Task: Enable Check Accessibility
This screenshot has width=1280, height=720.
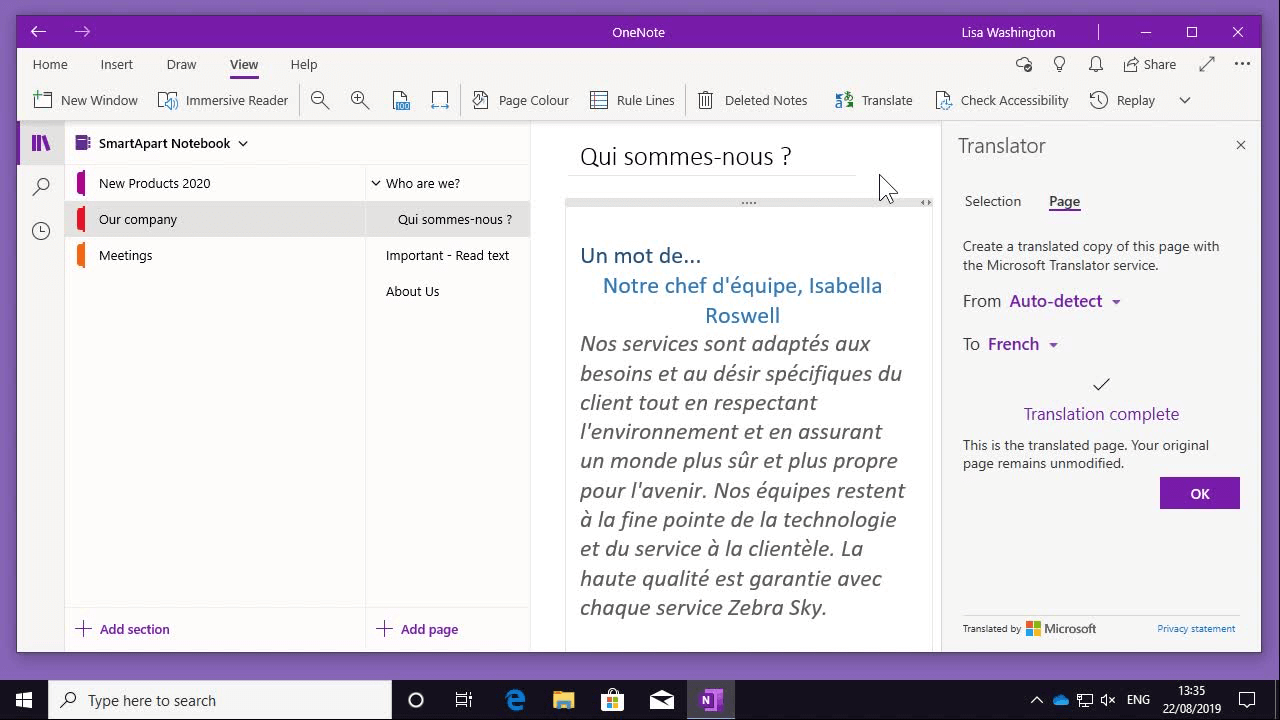Action: [1002, 100]
